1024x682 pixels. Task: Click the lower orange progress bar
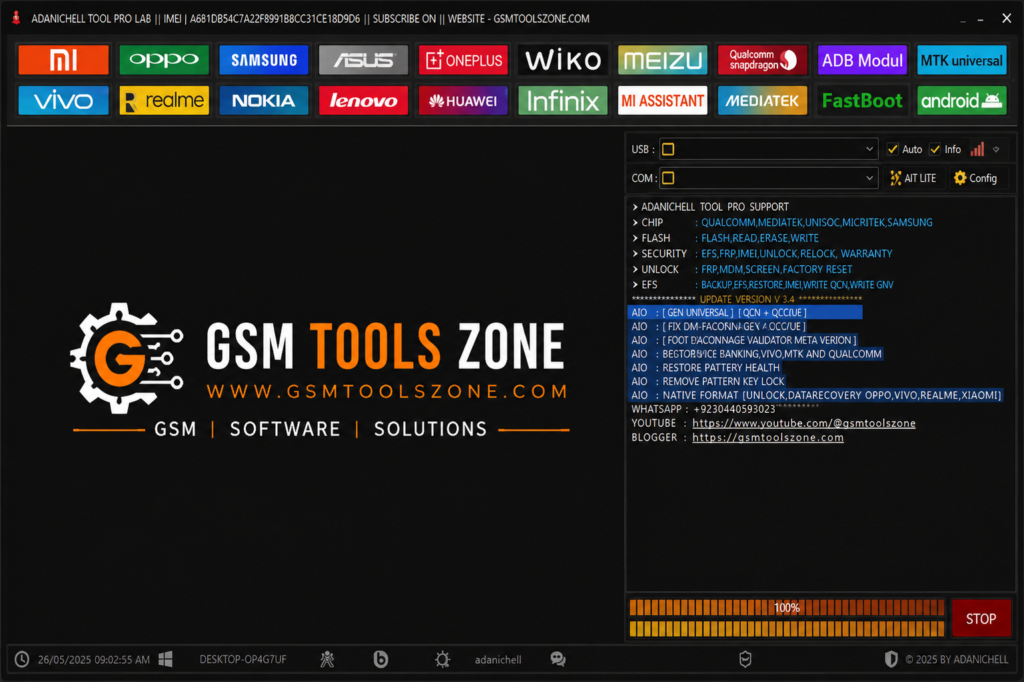(x=787, y=628)
